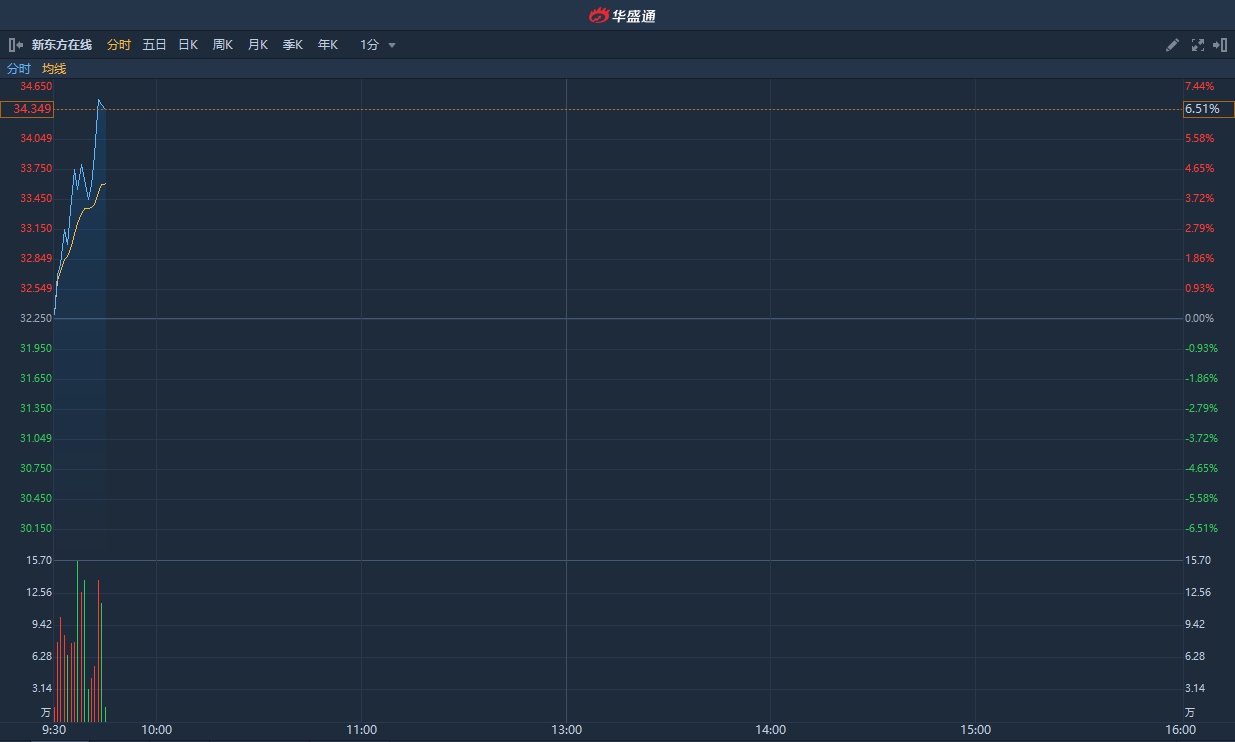Show the 月K monthly chart
The height and width of the screenshot is (742, 1235).
click(x=257, y=45)
